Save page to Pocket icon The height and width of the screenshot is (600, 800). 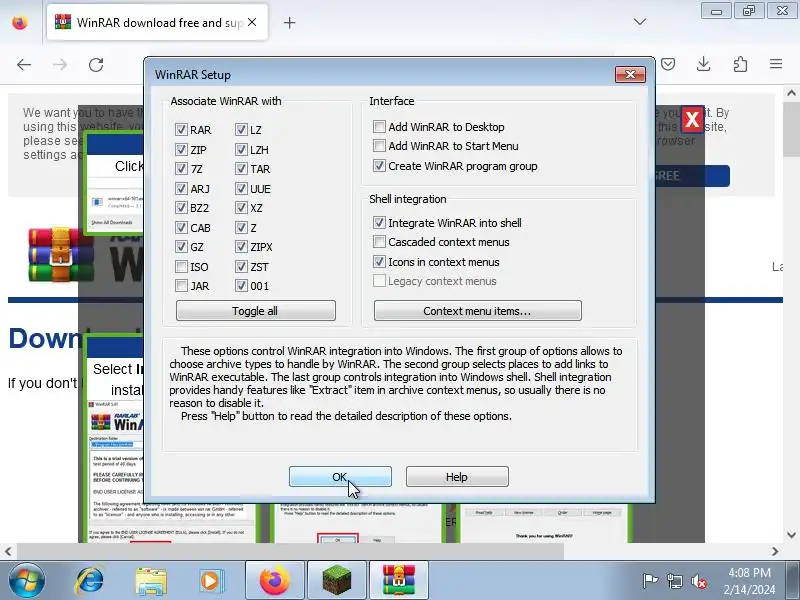(668, 64)
